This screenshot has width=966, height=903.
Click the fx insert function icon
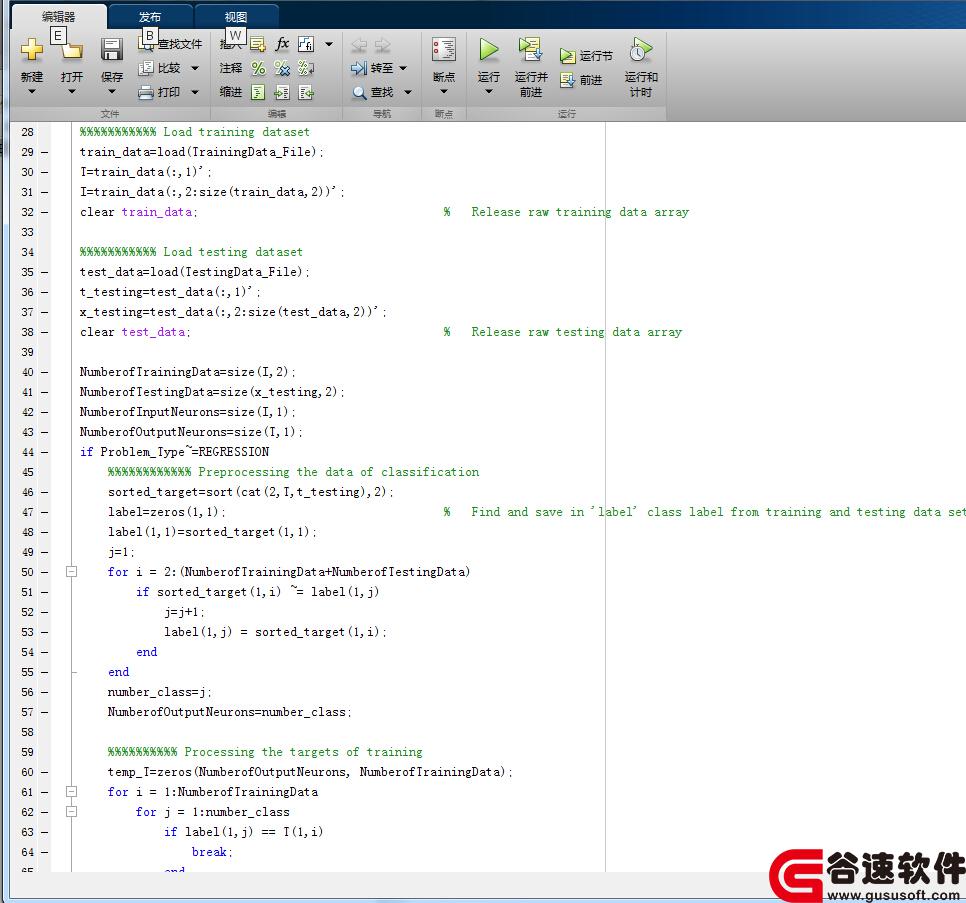point(282,44)
